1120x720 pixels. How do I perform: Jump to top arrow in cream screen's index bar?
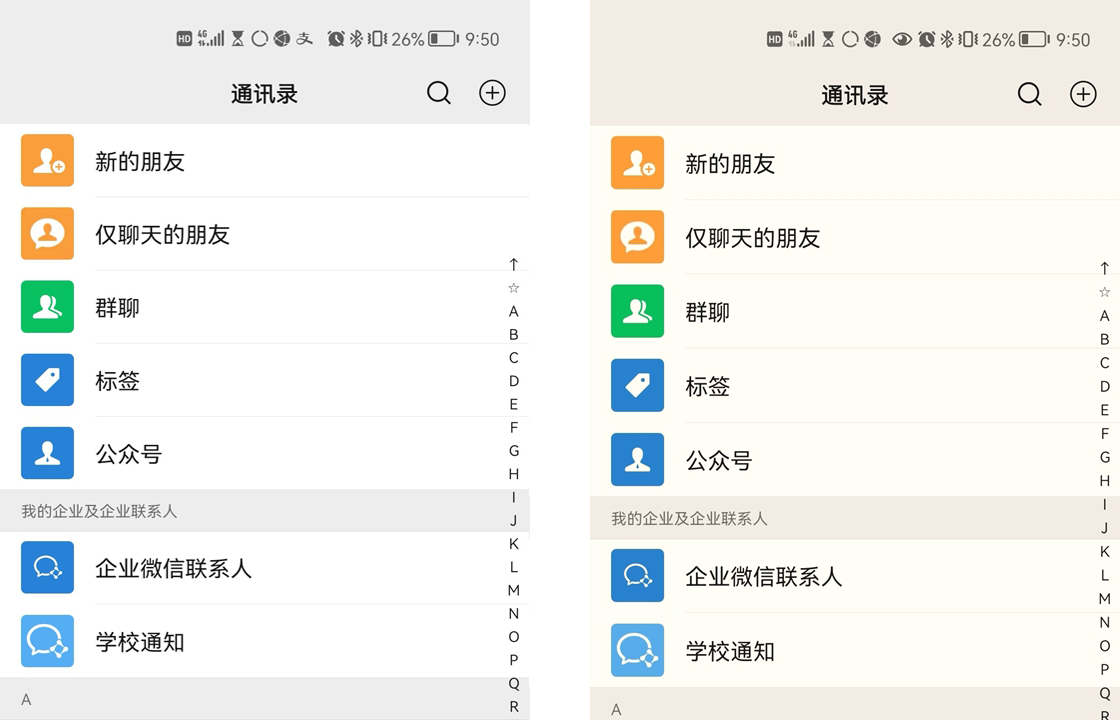pyautogui.click(x=1104, y=268)
